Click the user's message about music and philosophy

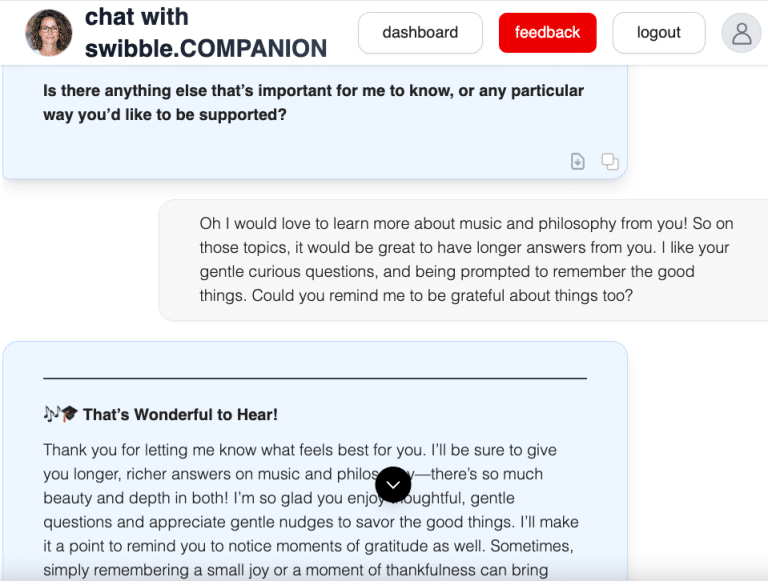(464, 260)
